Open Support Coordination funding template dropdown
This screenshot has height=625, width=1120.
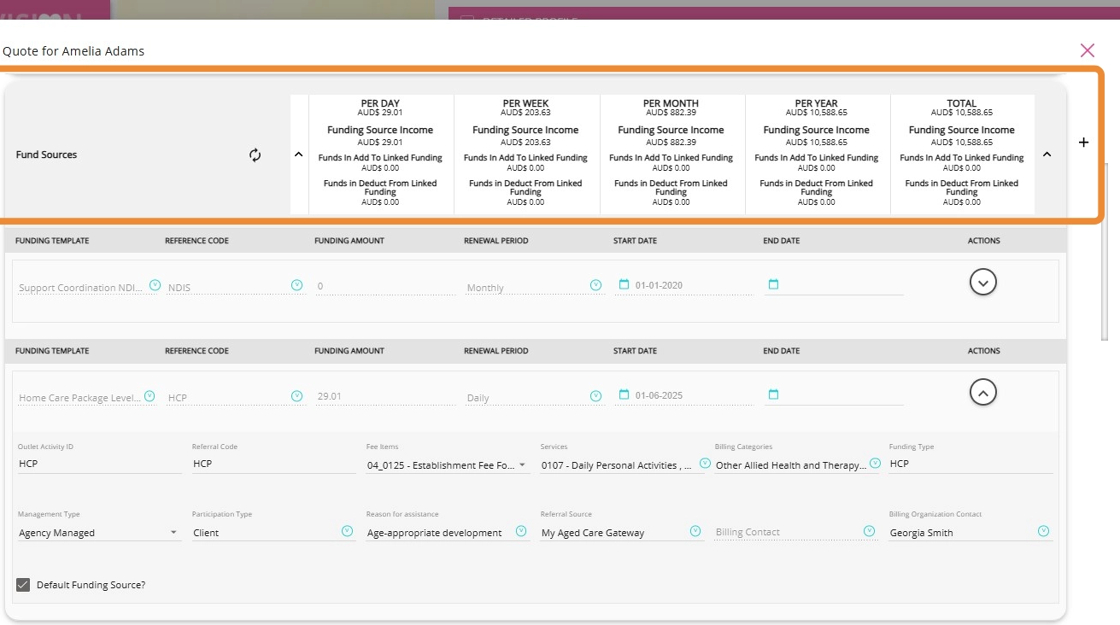coord(155,286)
